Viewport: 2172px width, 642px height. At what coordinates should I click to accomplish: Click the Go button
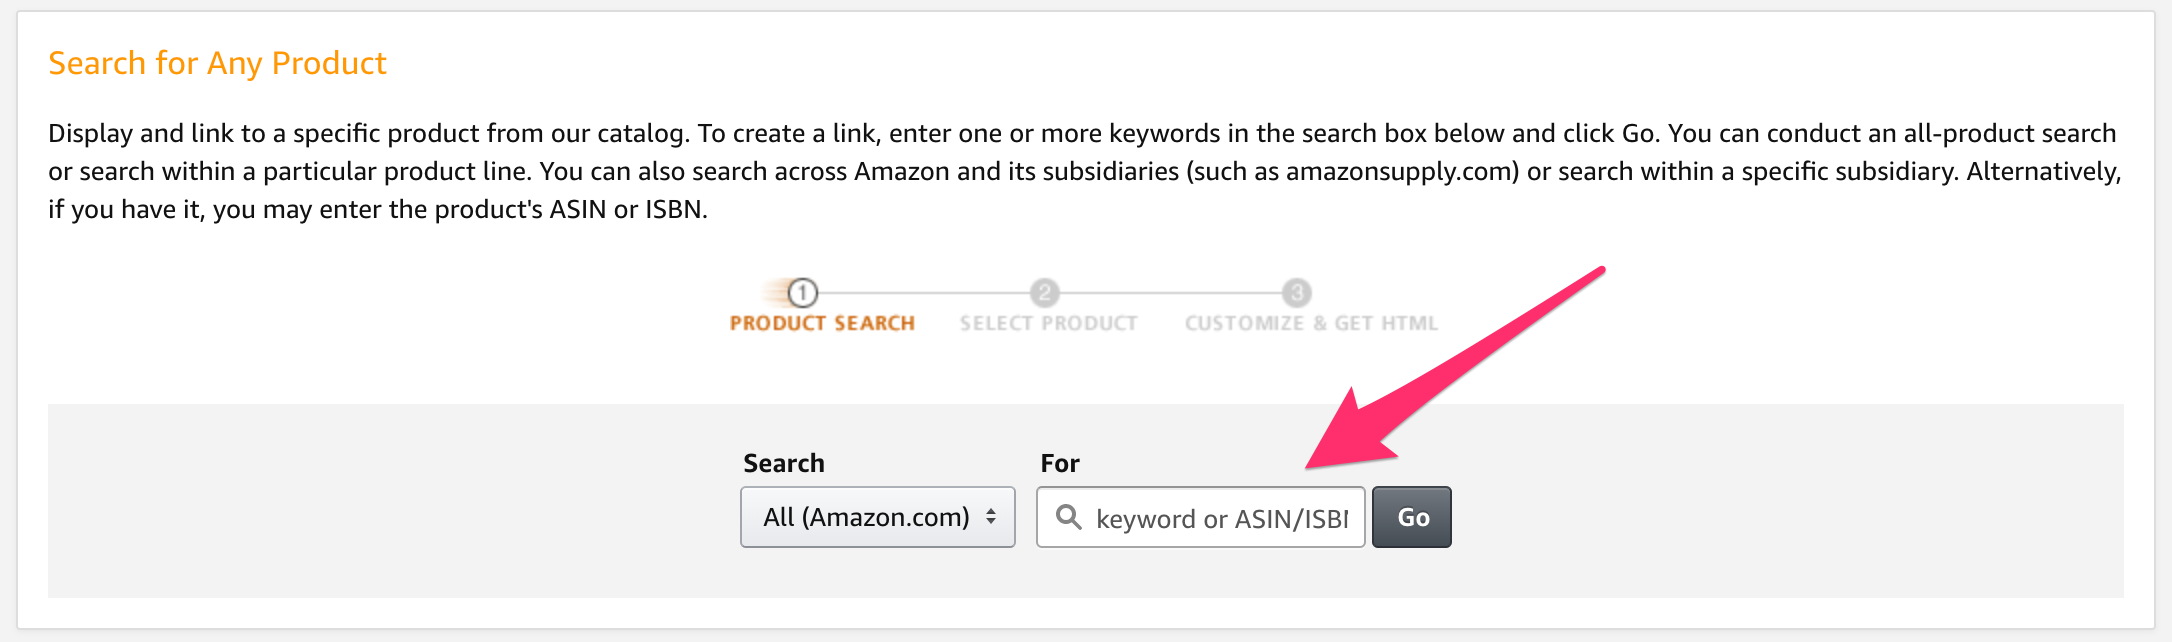[1412, 517]
